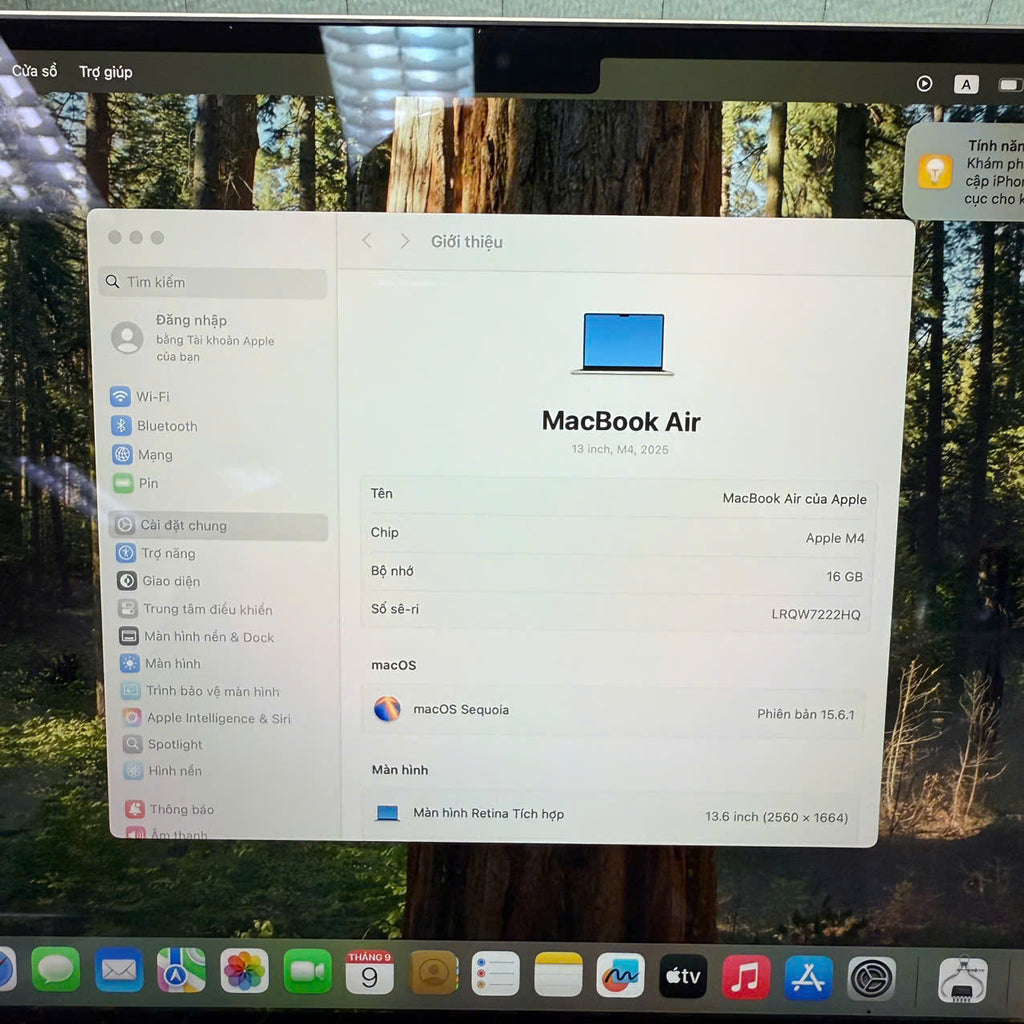This screenshot has height=1024, width=1024.
Task: Open Trung tâm điều khiển settings
Action: point(207,609)
